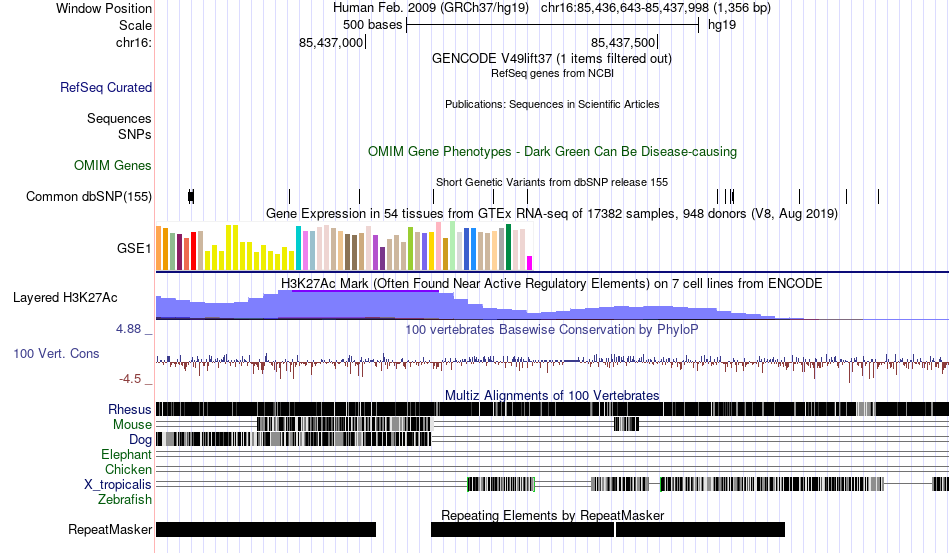Click the Scale label
This screenshot has width=950, height=553.
click(x=135, y=25)
